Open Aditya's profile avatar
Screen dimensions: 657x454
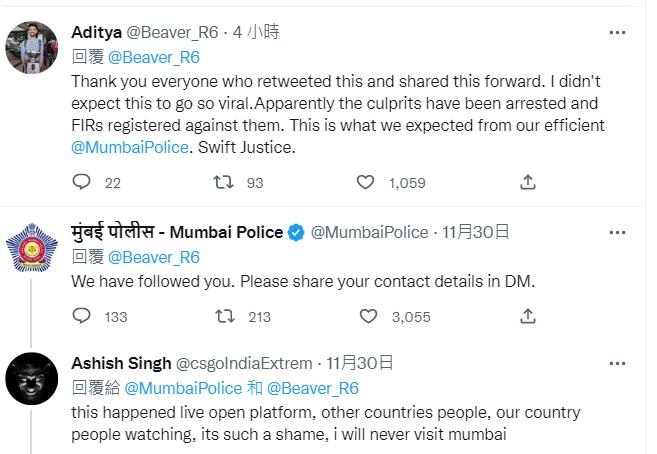[x=31, y=47]
